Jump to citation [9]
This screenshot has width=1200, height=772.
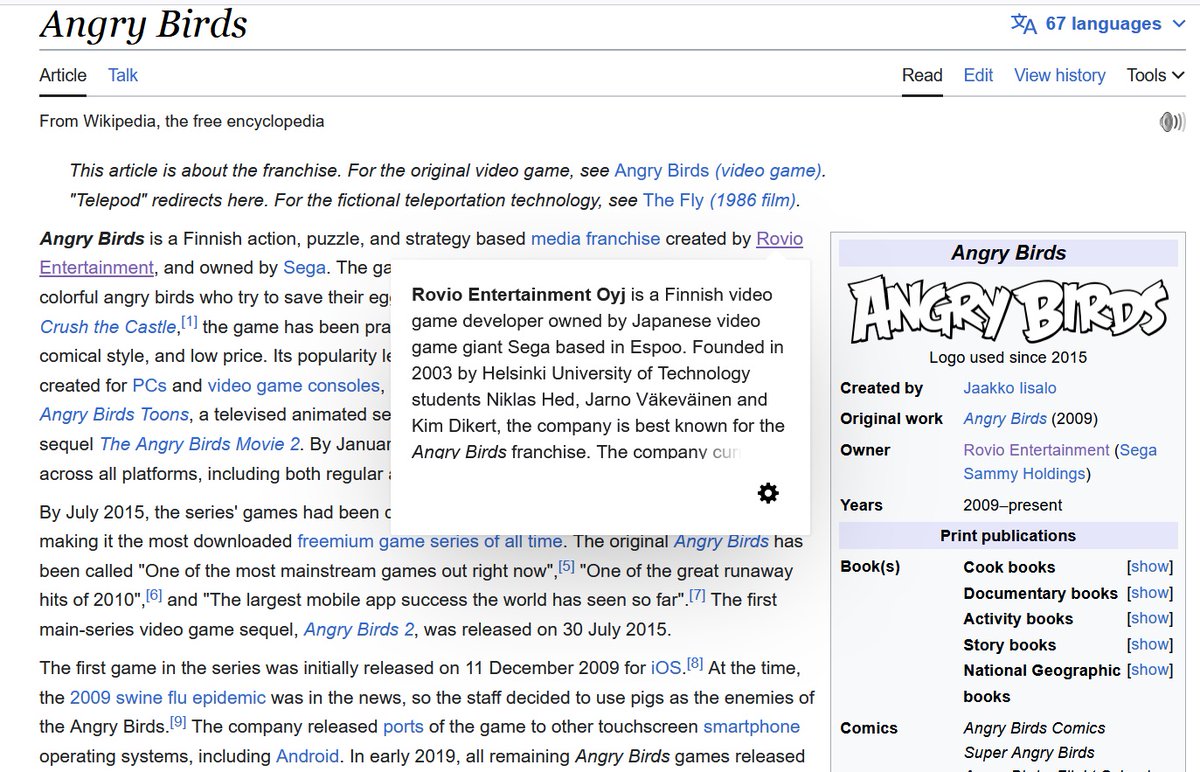click(x=178, y=722)
